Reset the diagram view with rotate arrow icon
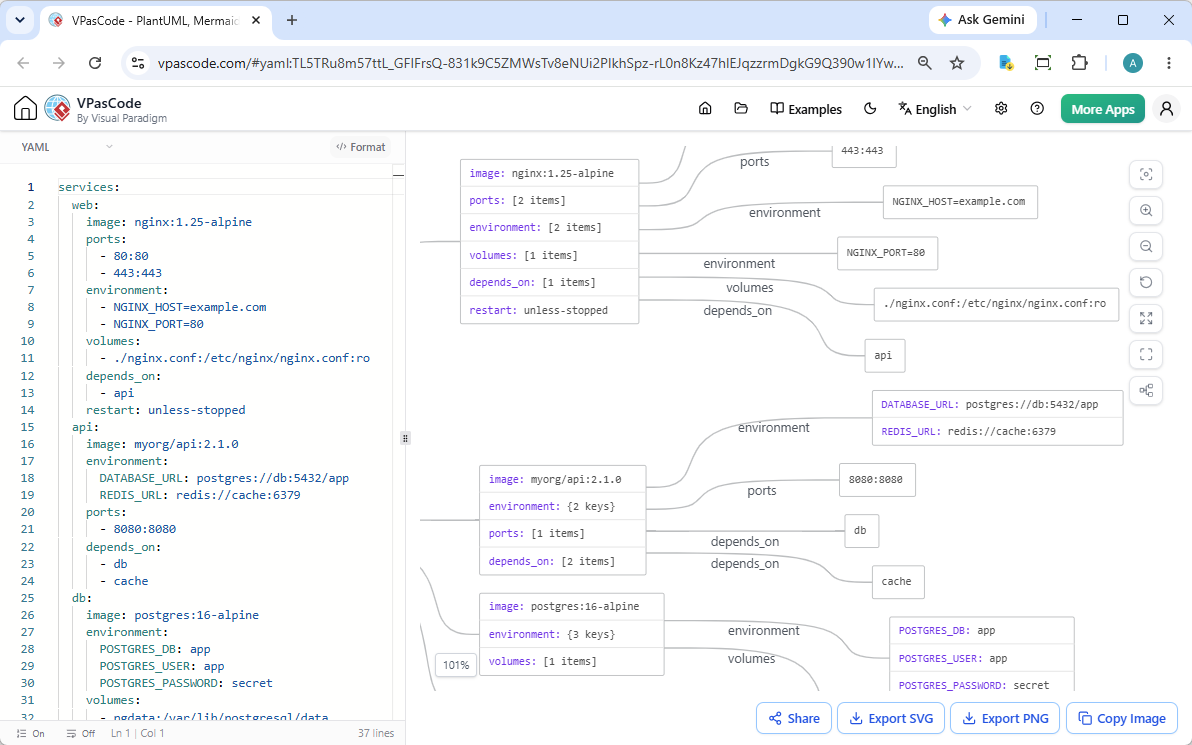Viewport: 1192px width, 745px height. pyautogui.click(x=1146, y=282)
